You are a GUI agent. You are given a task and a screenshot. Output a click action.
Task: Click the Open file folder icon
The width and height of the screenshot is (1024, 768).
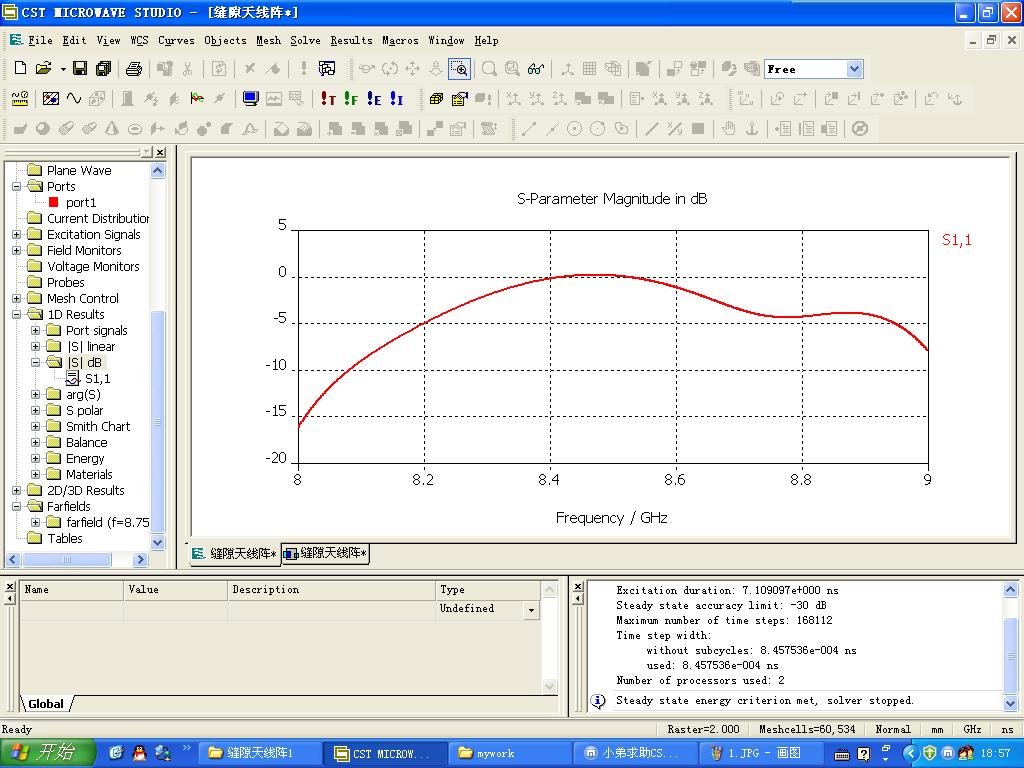tap(43, 68)
